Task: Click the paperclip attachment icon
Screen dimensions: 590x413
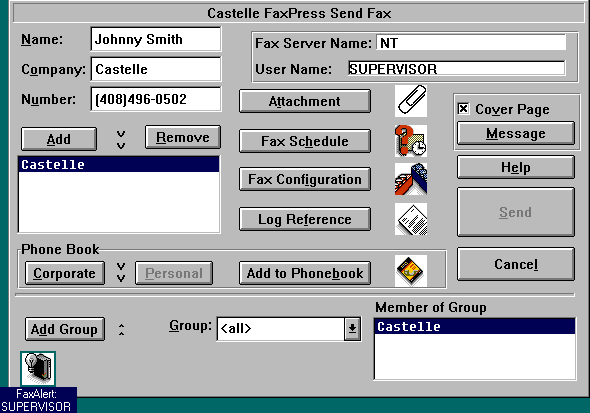Action: point(411,101)
